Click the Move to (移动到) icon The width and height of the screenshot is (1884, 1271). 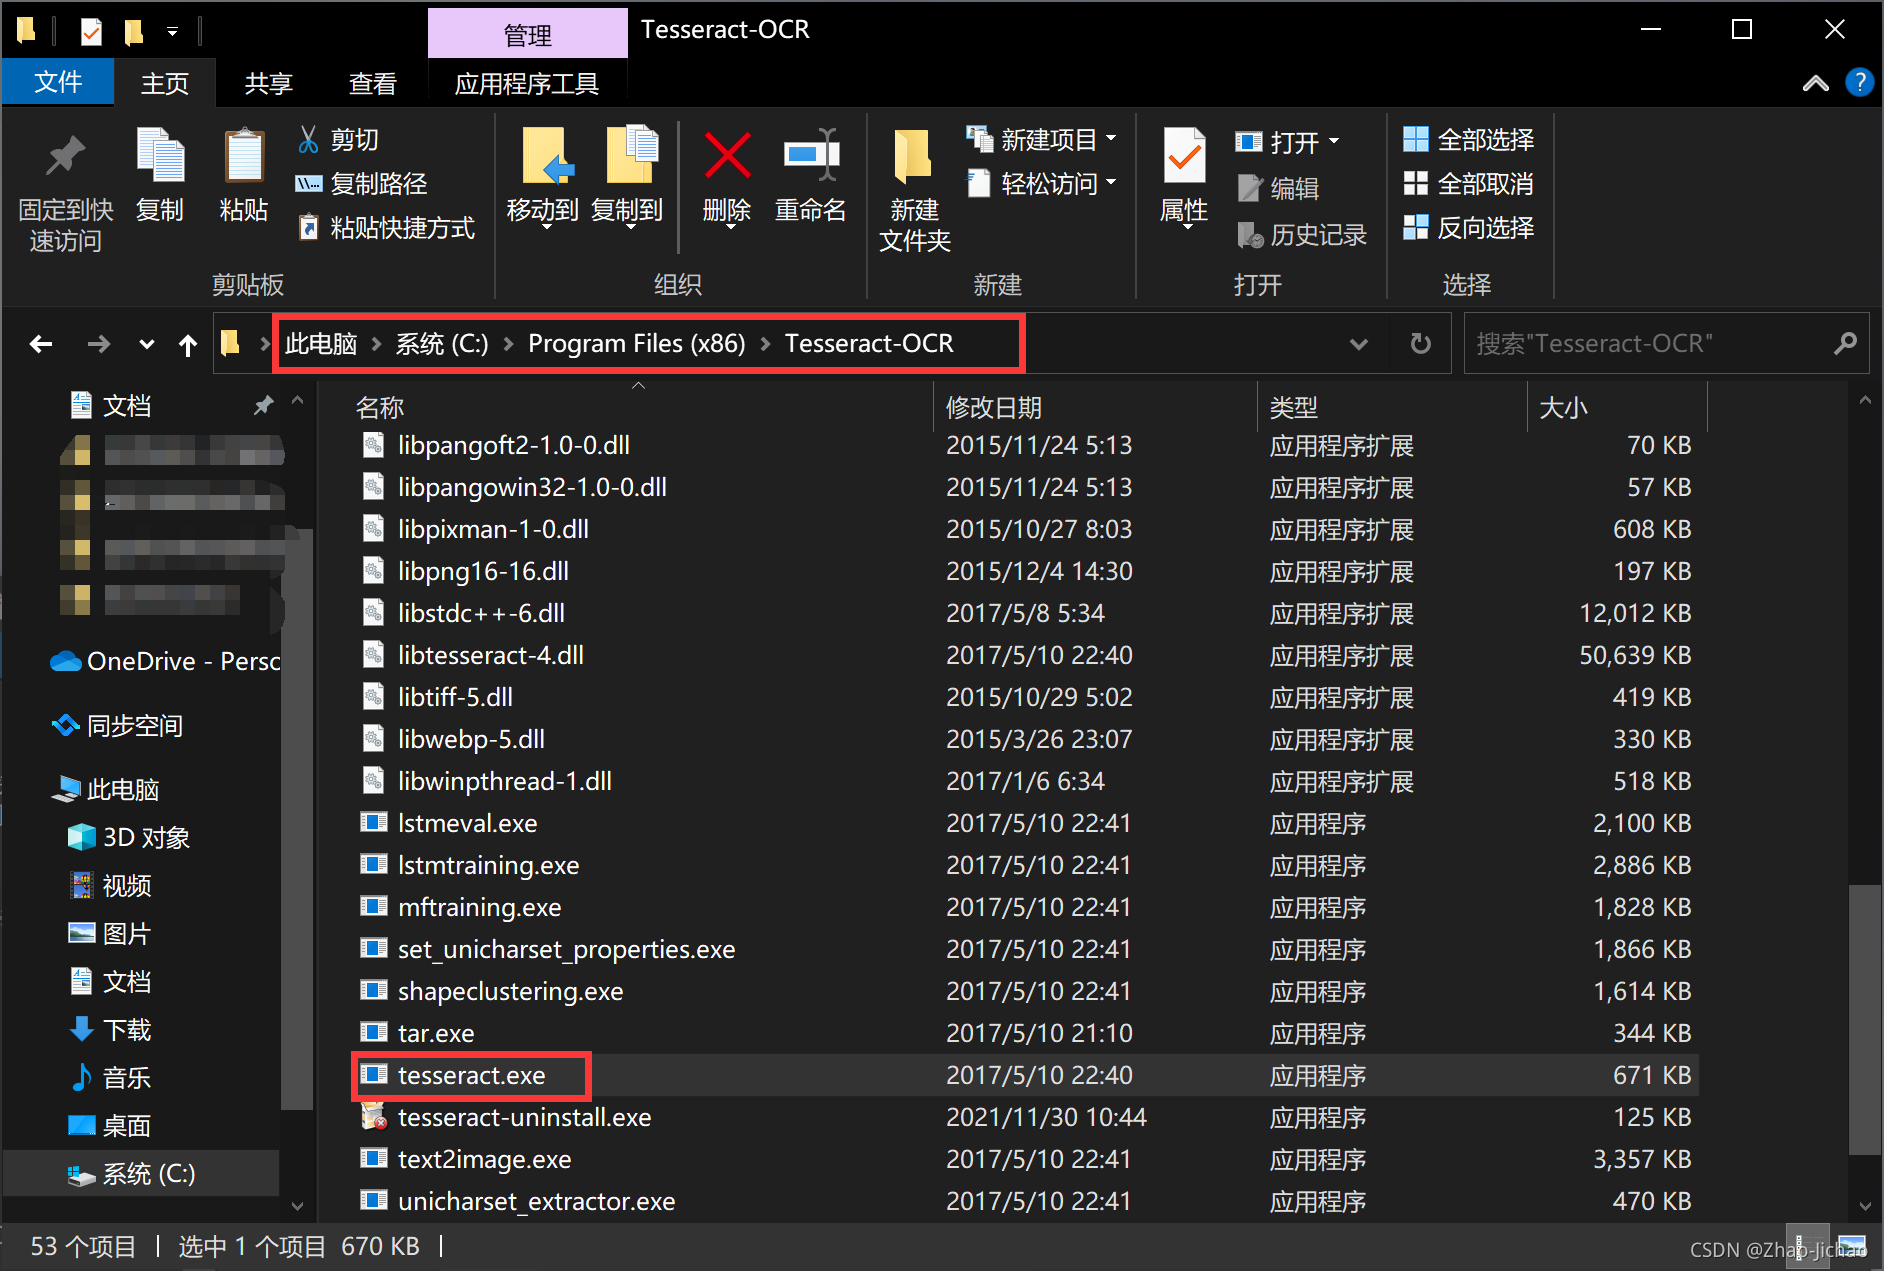[x=546, y=155]
